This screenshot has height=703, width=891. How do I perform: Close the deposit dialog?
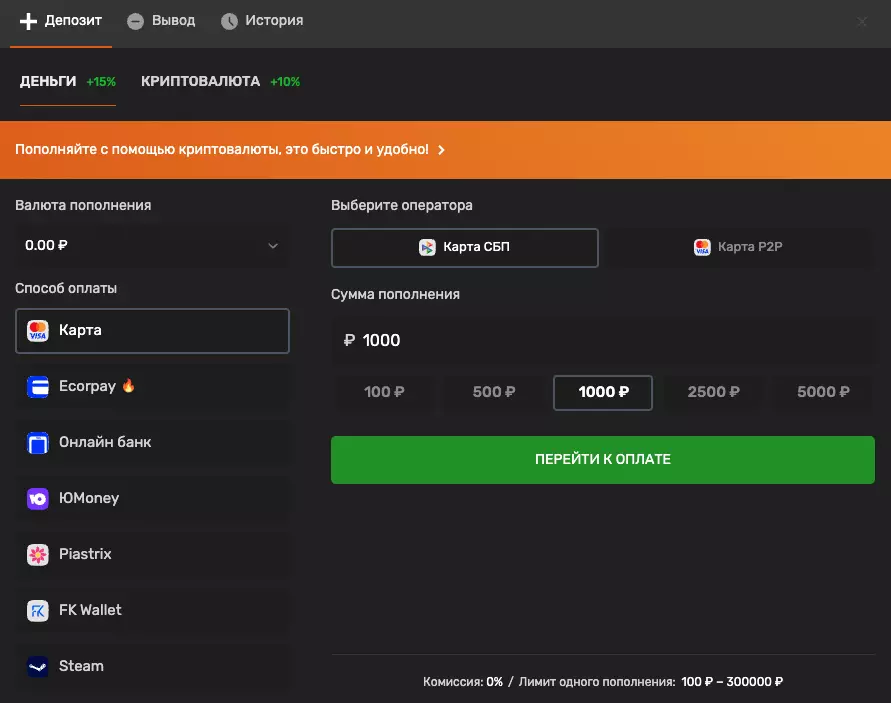[862, 21]
